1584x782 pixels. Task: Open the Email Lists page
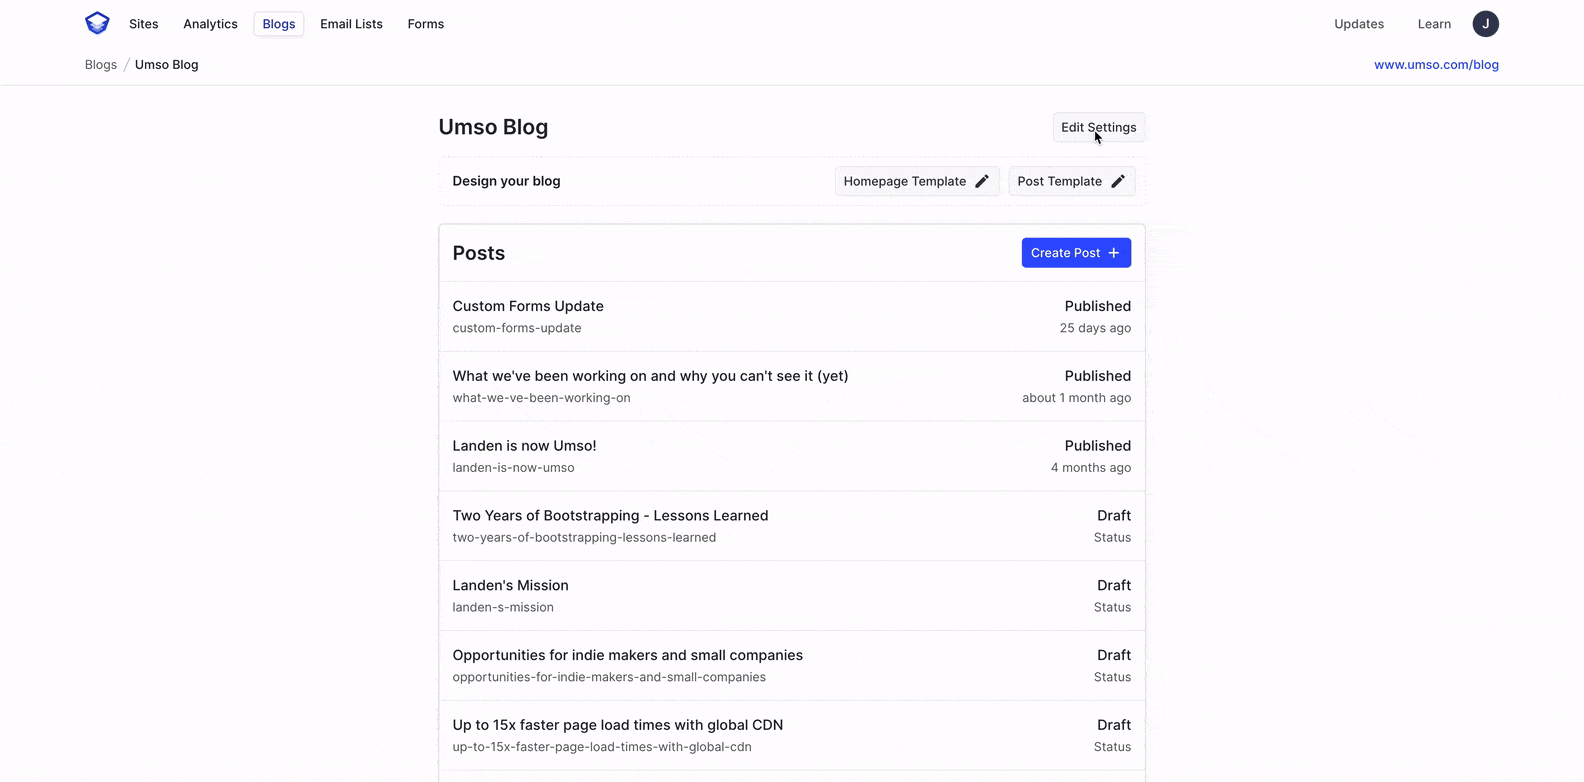(x=351, y=24)
